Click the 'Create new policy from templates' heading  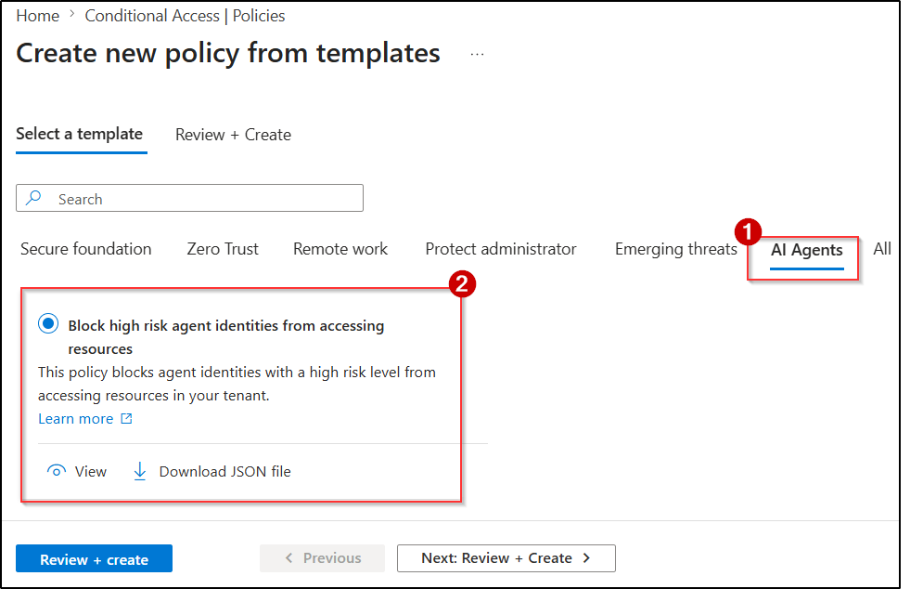[228, 53]
